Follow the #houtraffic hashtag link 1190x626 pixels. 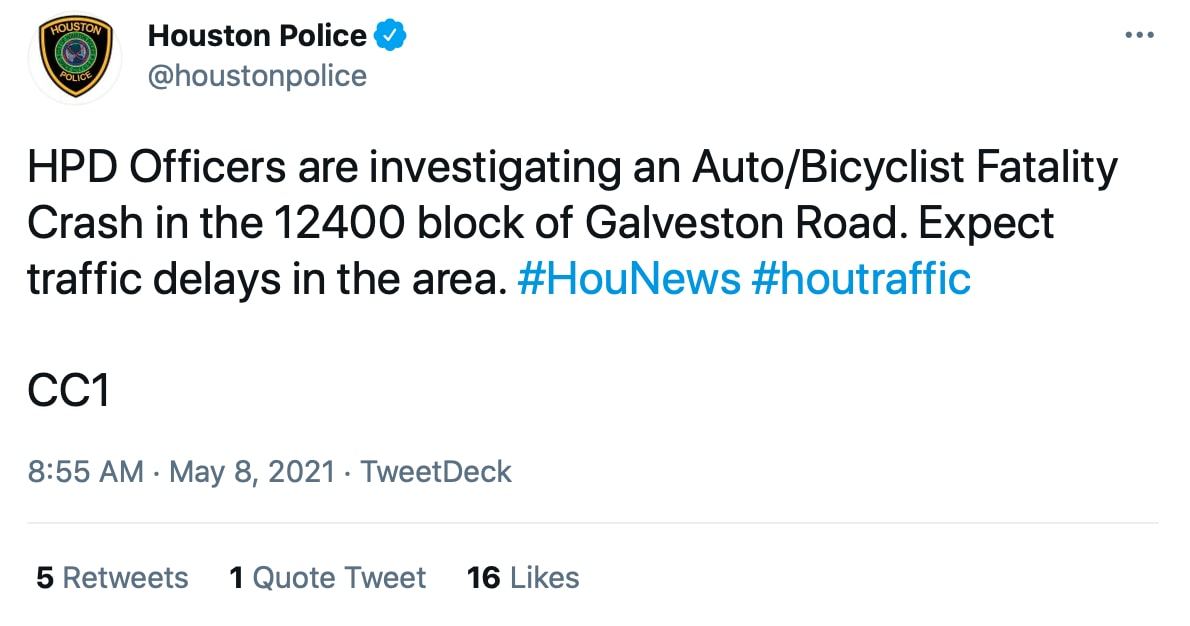(x=860, y=279)
